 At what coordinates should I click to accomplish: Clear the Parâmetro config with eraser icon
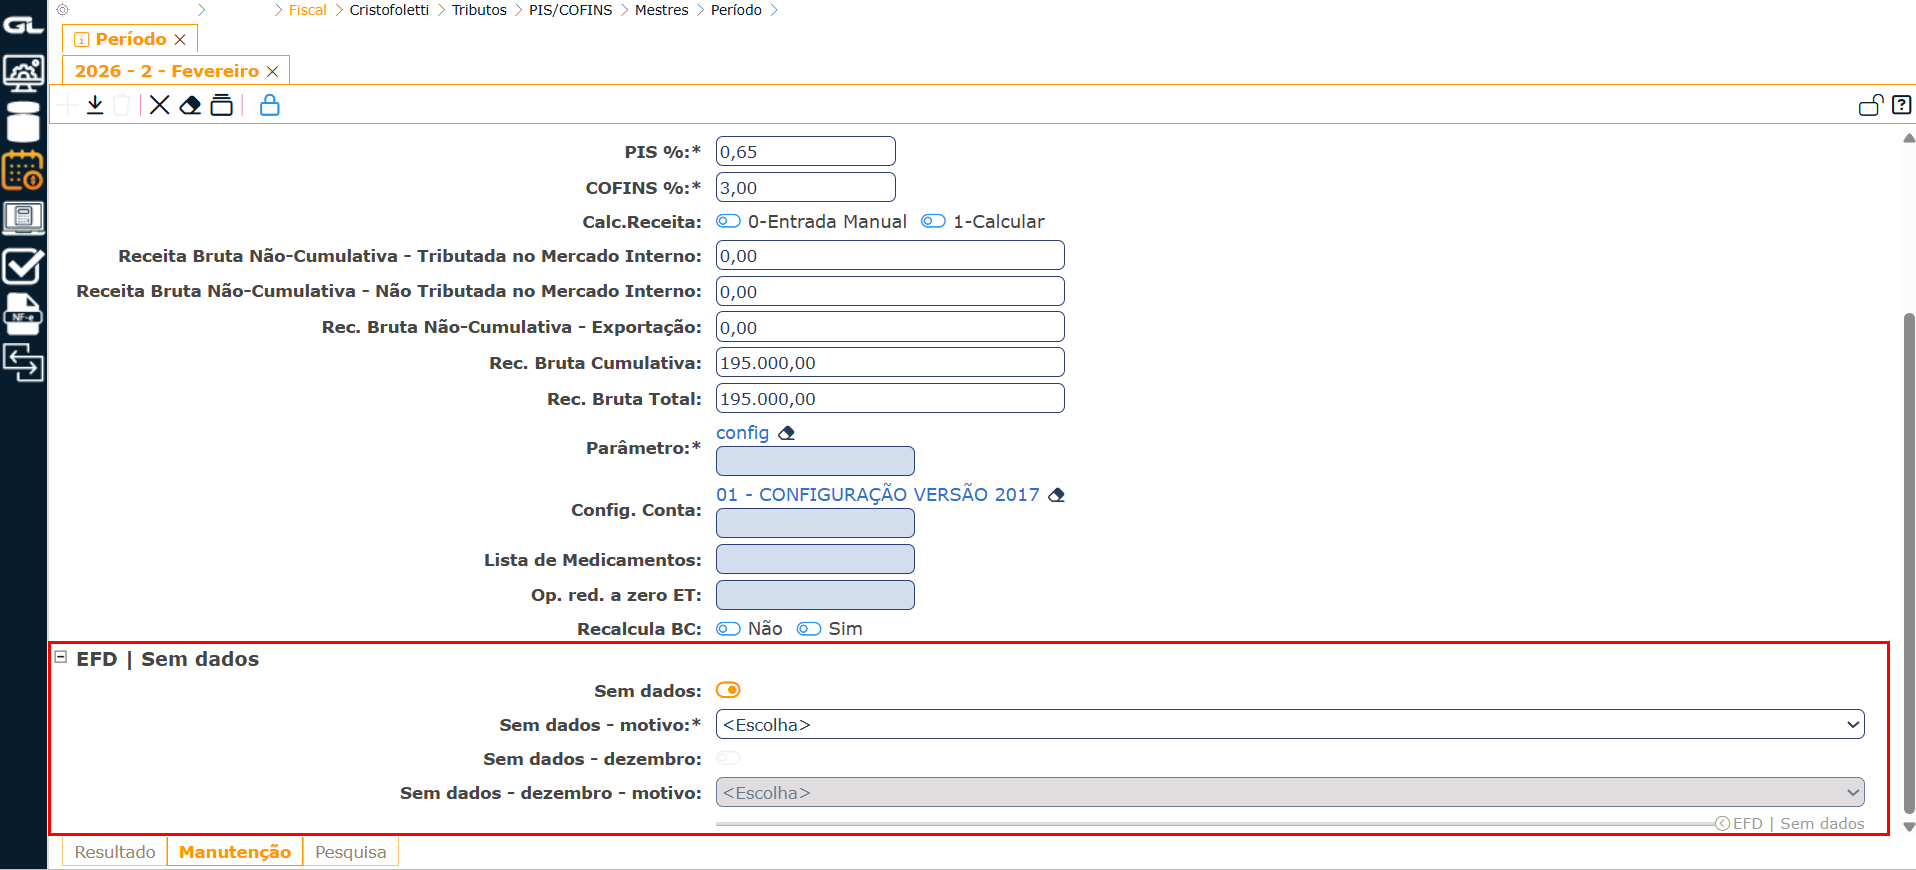787,433
